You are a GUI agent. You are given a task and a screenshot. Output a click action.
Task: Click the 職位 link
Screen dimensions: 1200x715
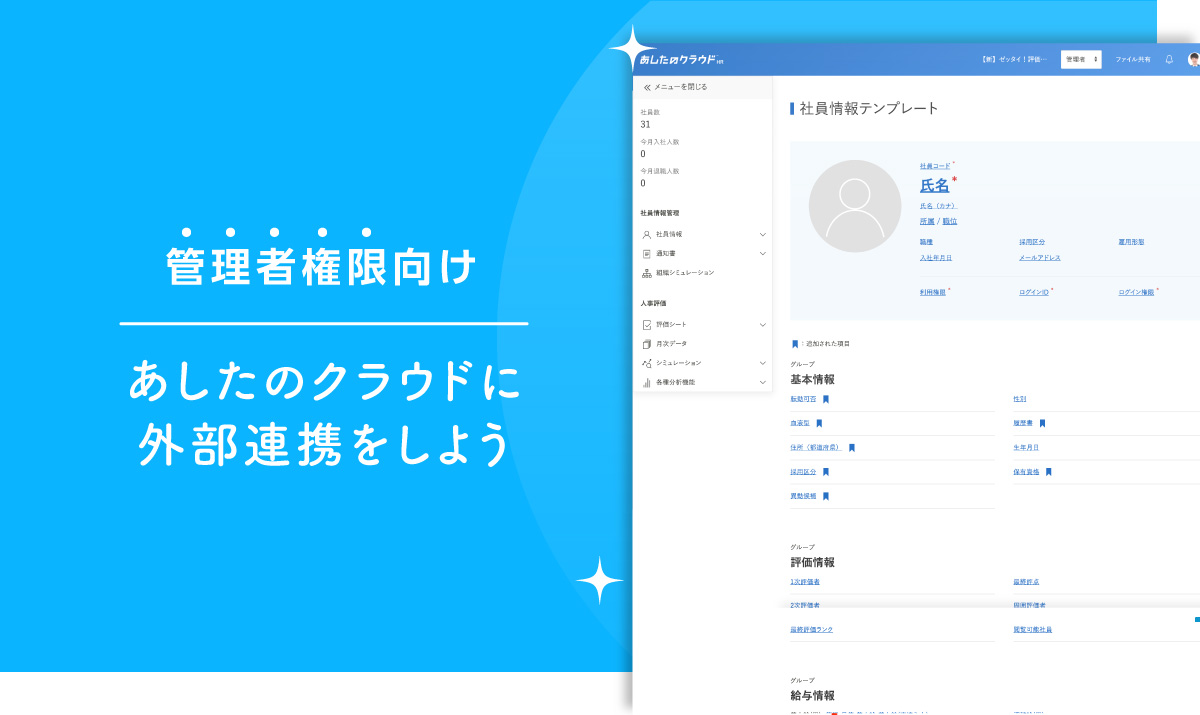click(949, 221)
